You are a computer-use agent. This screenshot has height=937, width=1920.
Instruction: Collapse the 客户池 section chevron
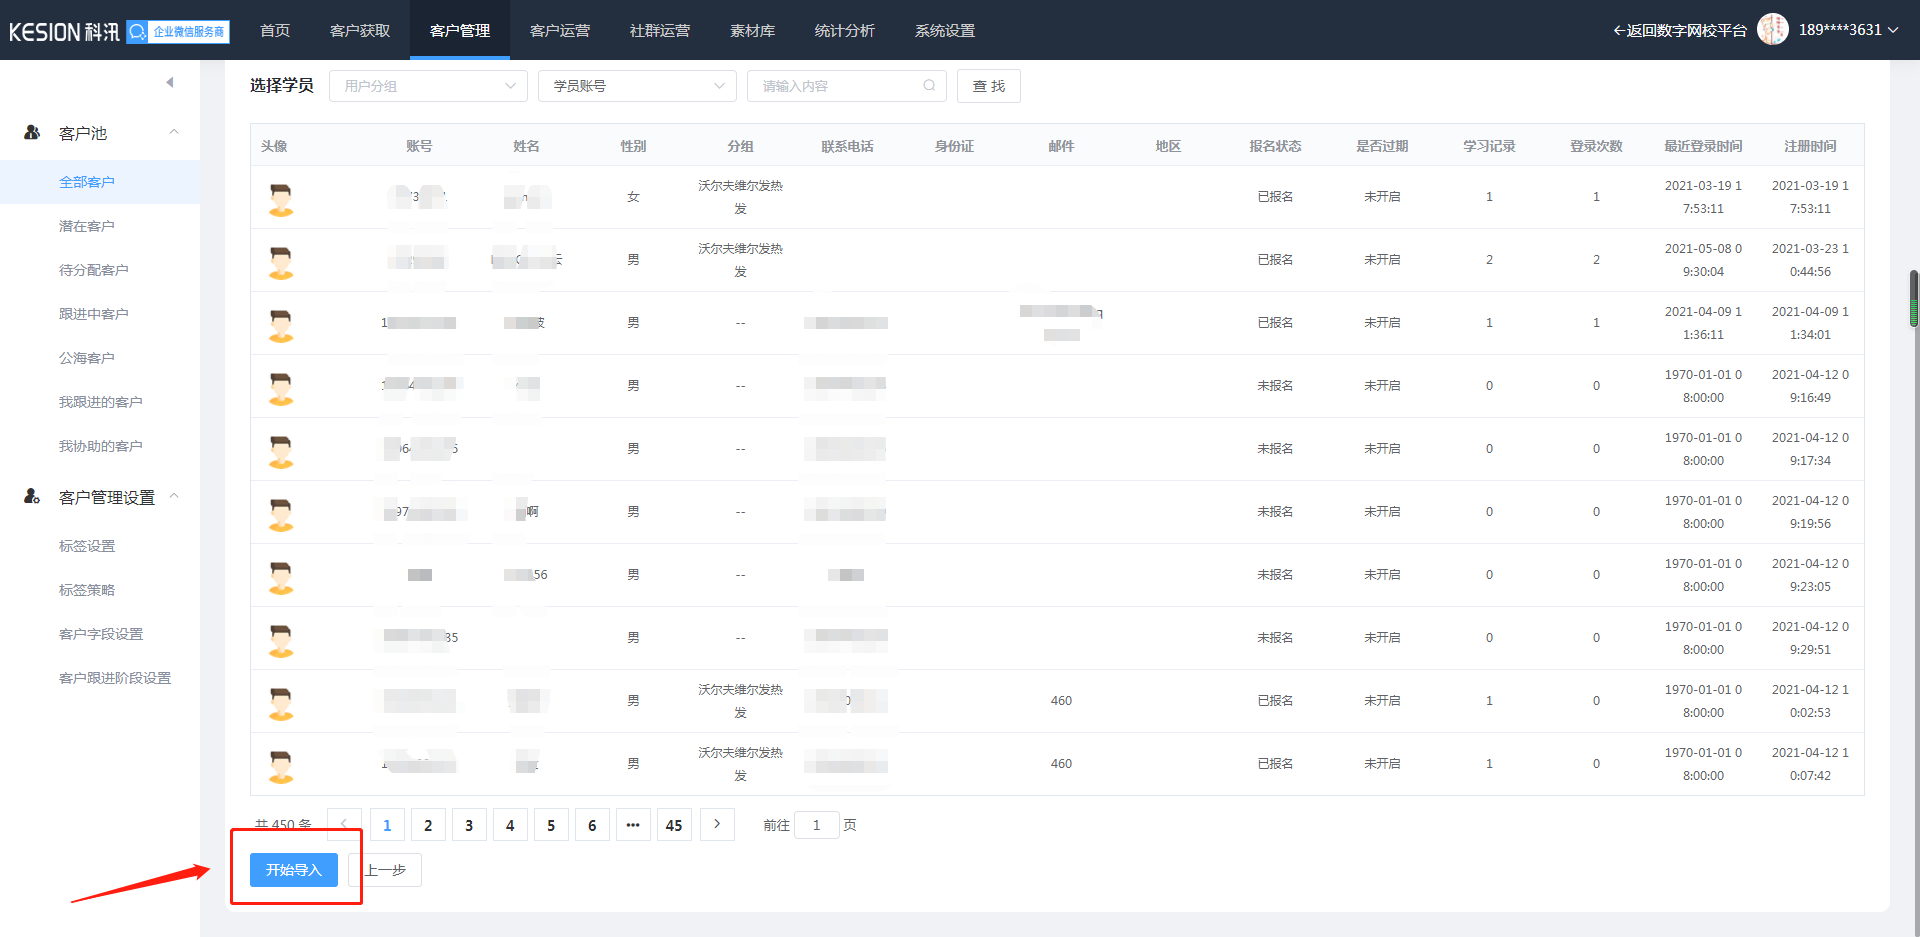(174, 132)
